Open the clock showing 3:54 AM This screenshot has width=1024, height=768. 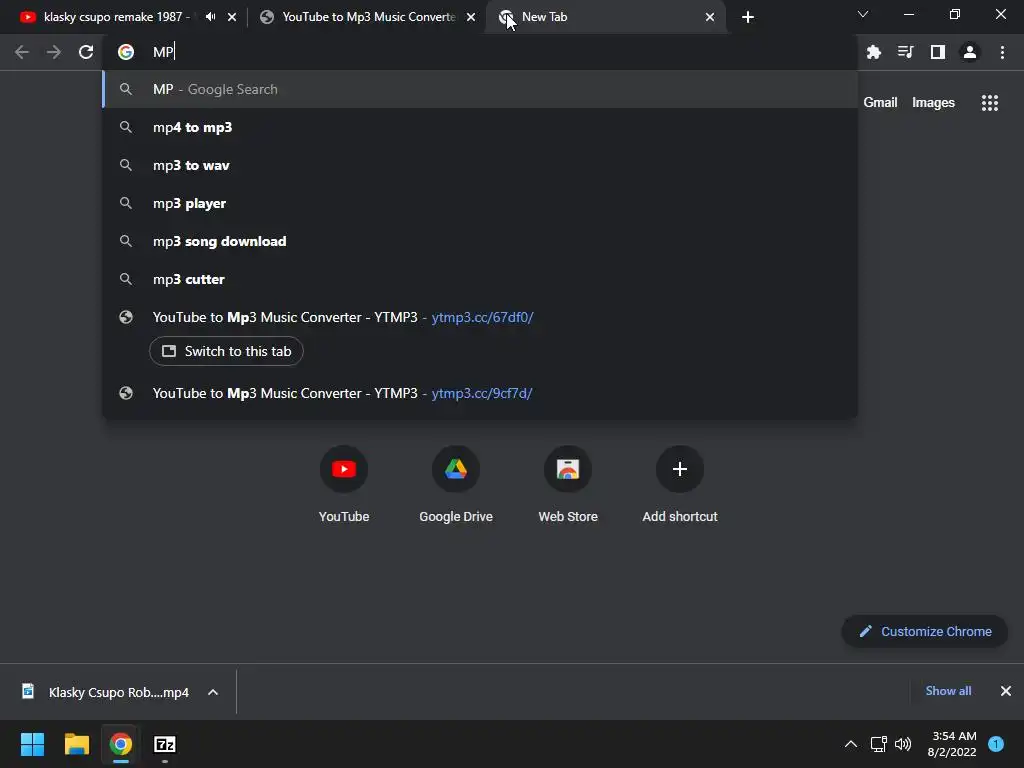[x=952, y=744]
